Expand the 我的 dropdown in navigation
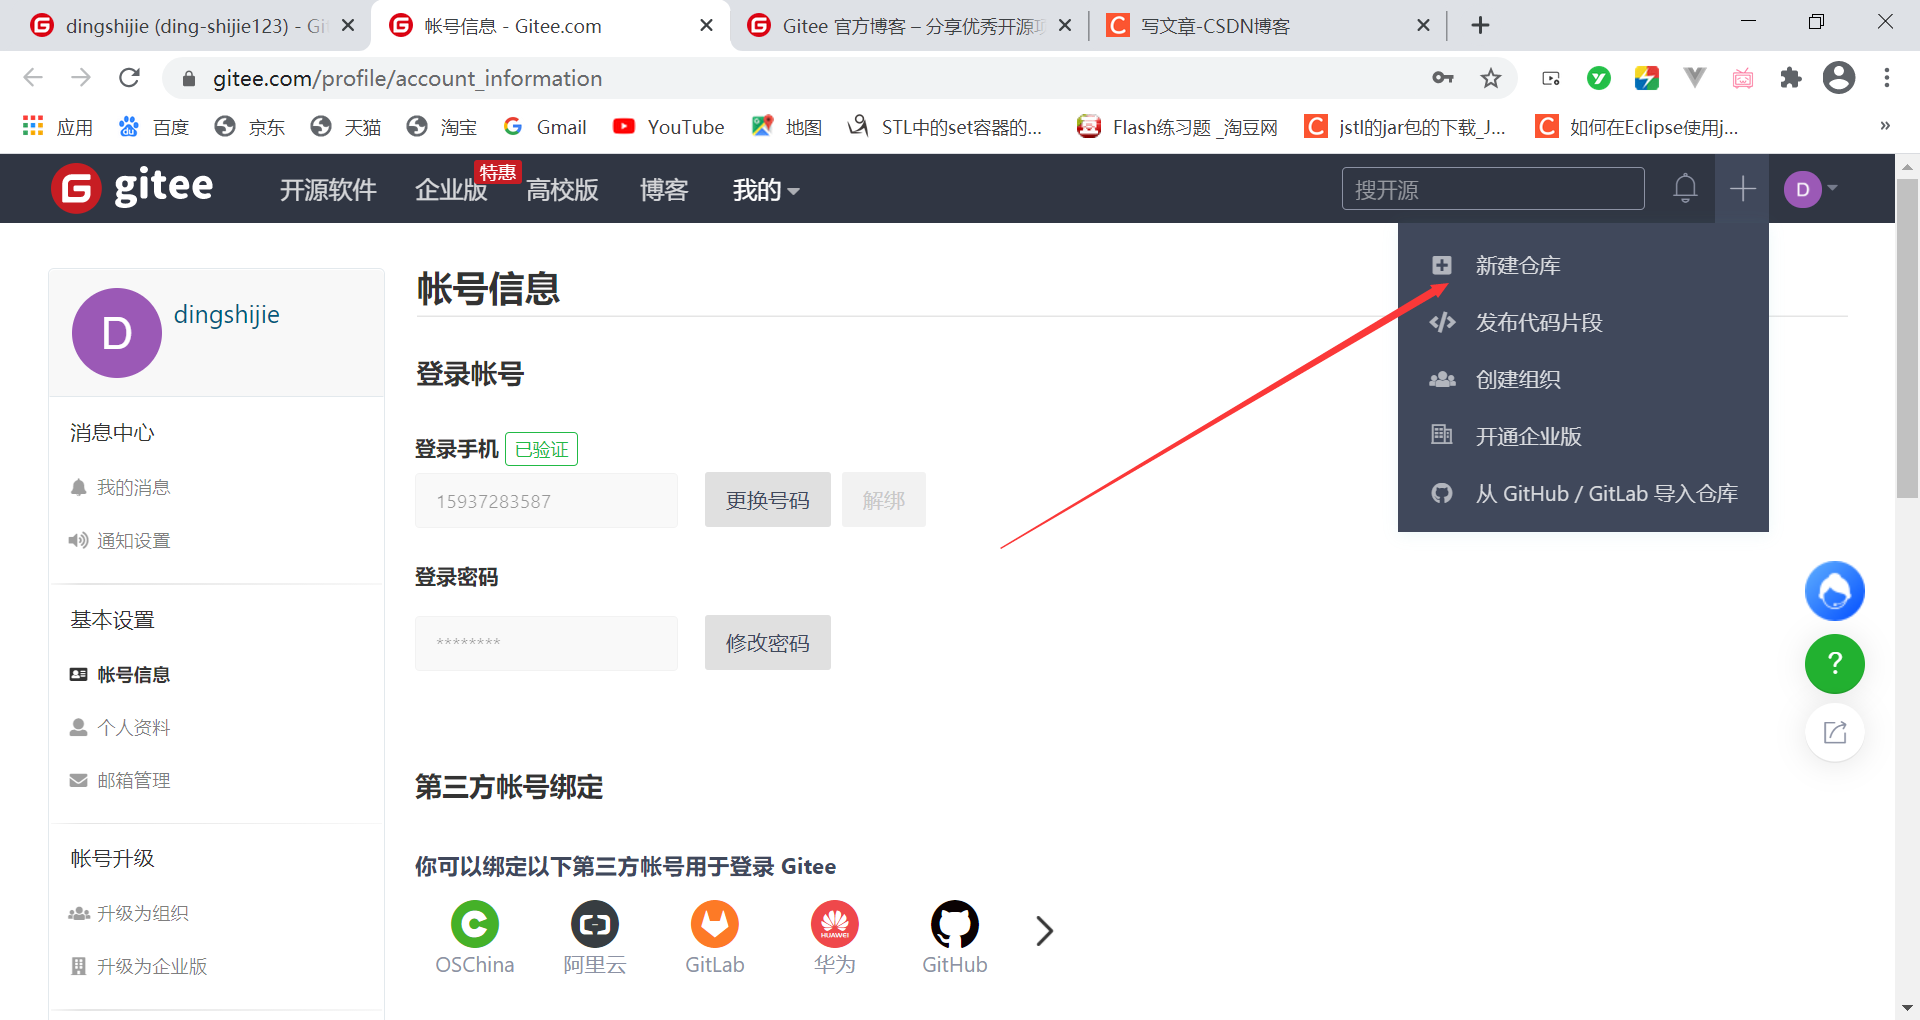 [765, 190]
